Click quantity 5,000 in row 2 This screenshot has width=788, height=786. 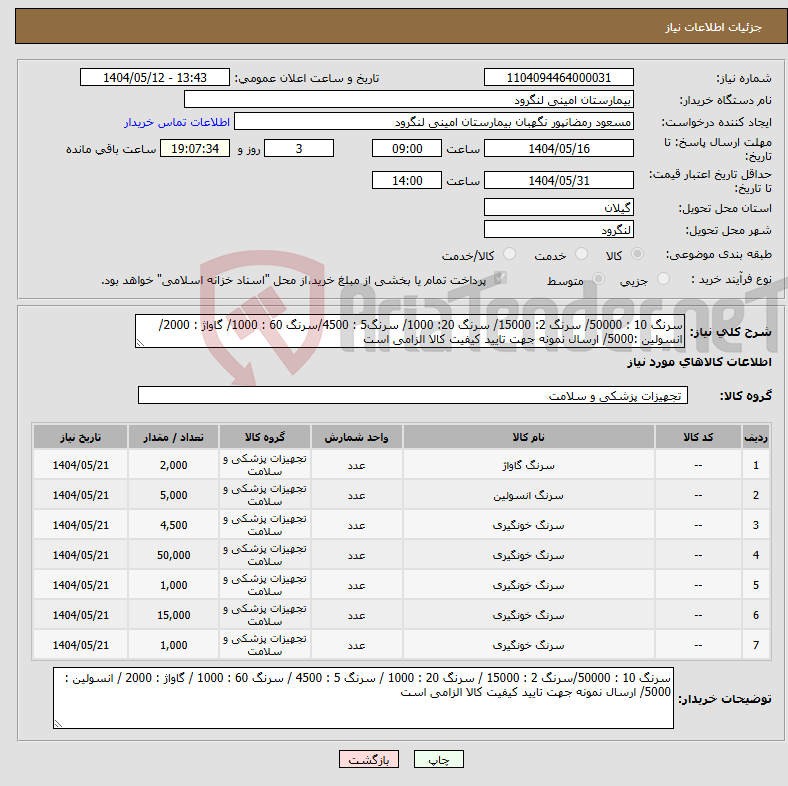click(173, 495)
